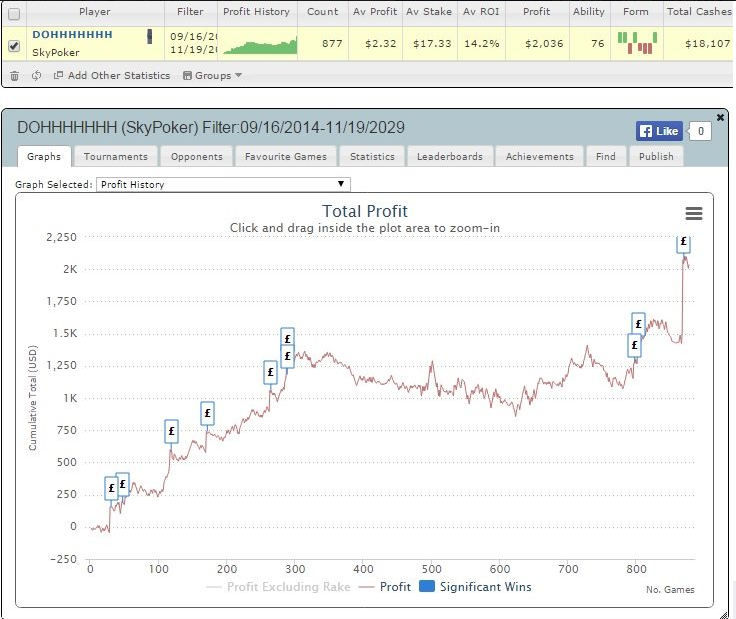This screenshot has height=619, width=736.
Task: Click the filter date range cell
Action: pos(193,43)
